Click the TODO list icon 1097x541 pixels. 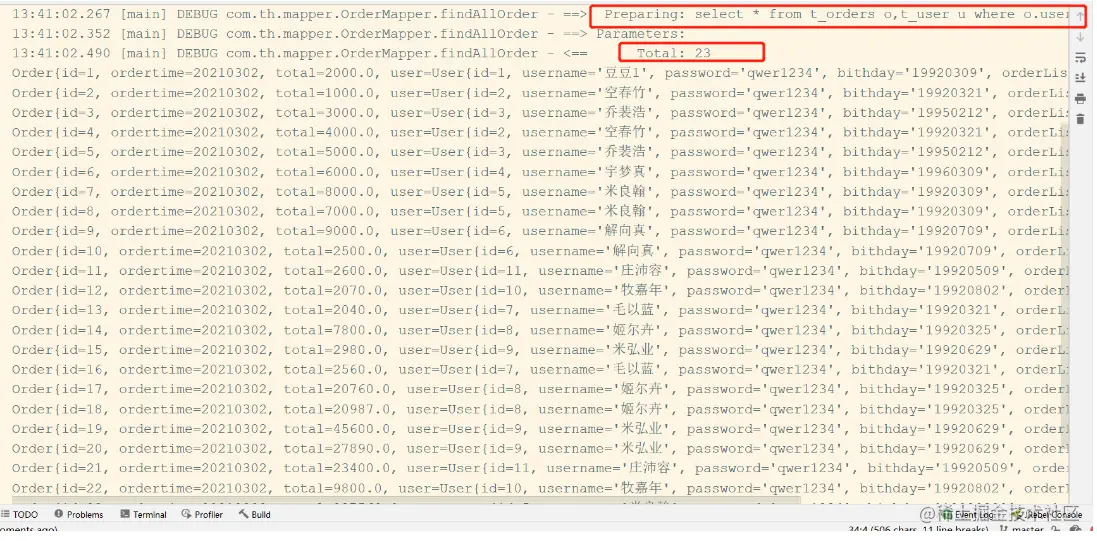point(6,514)
